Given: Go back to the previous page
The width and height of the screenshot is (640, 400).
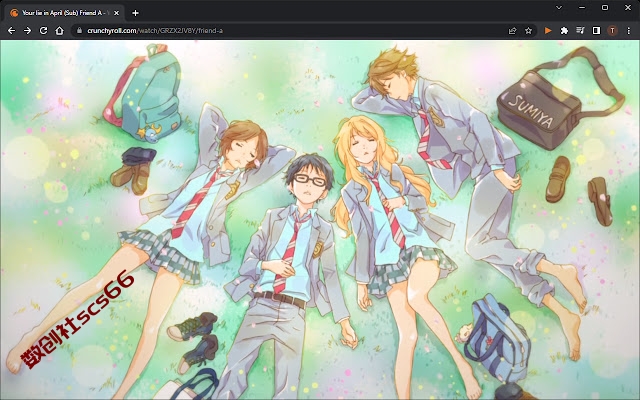Looking at the screenshot, I should pos(11,31).
